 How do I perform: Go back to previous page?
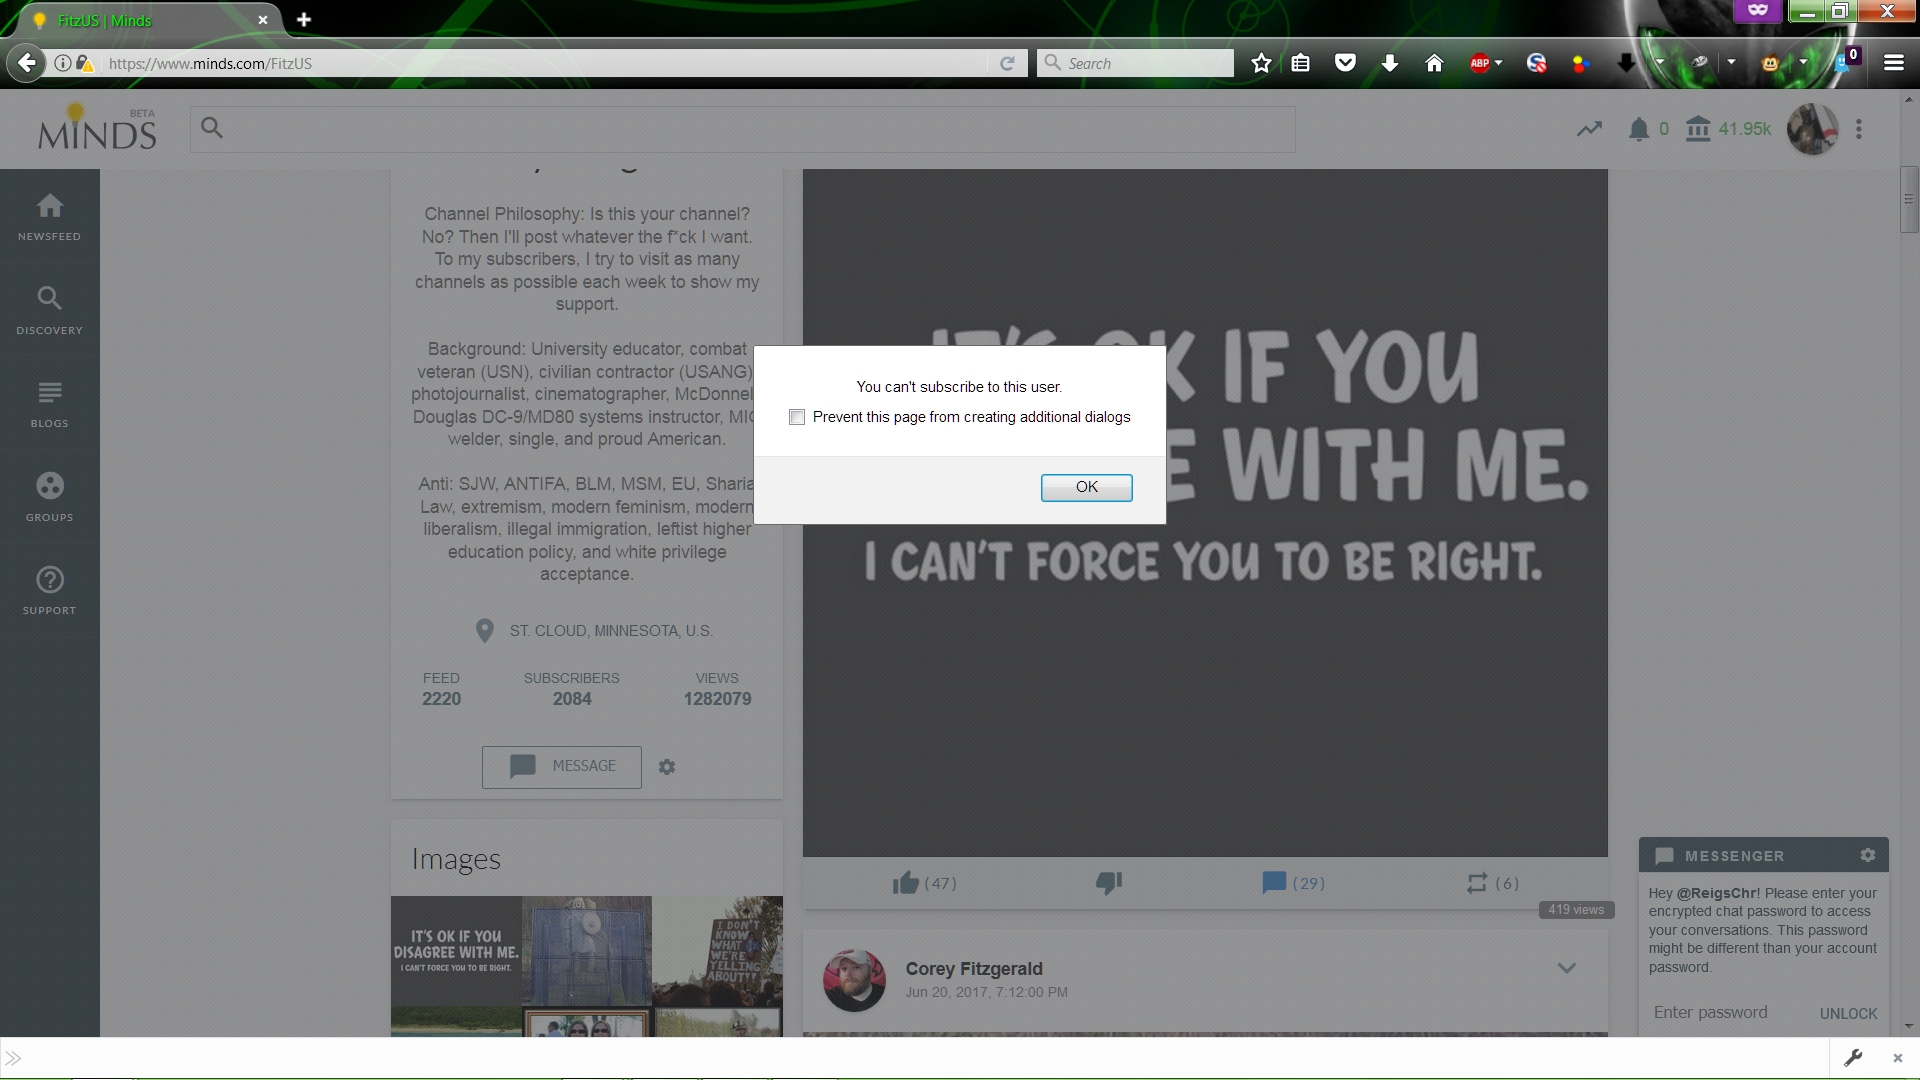[27, 63]
